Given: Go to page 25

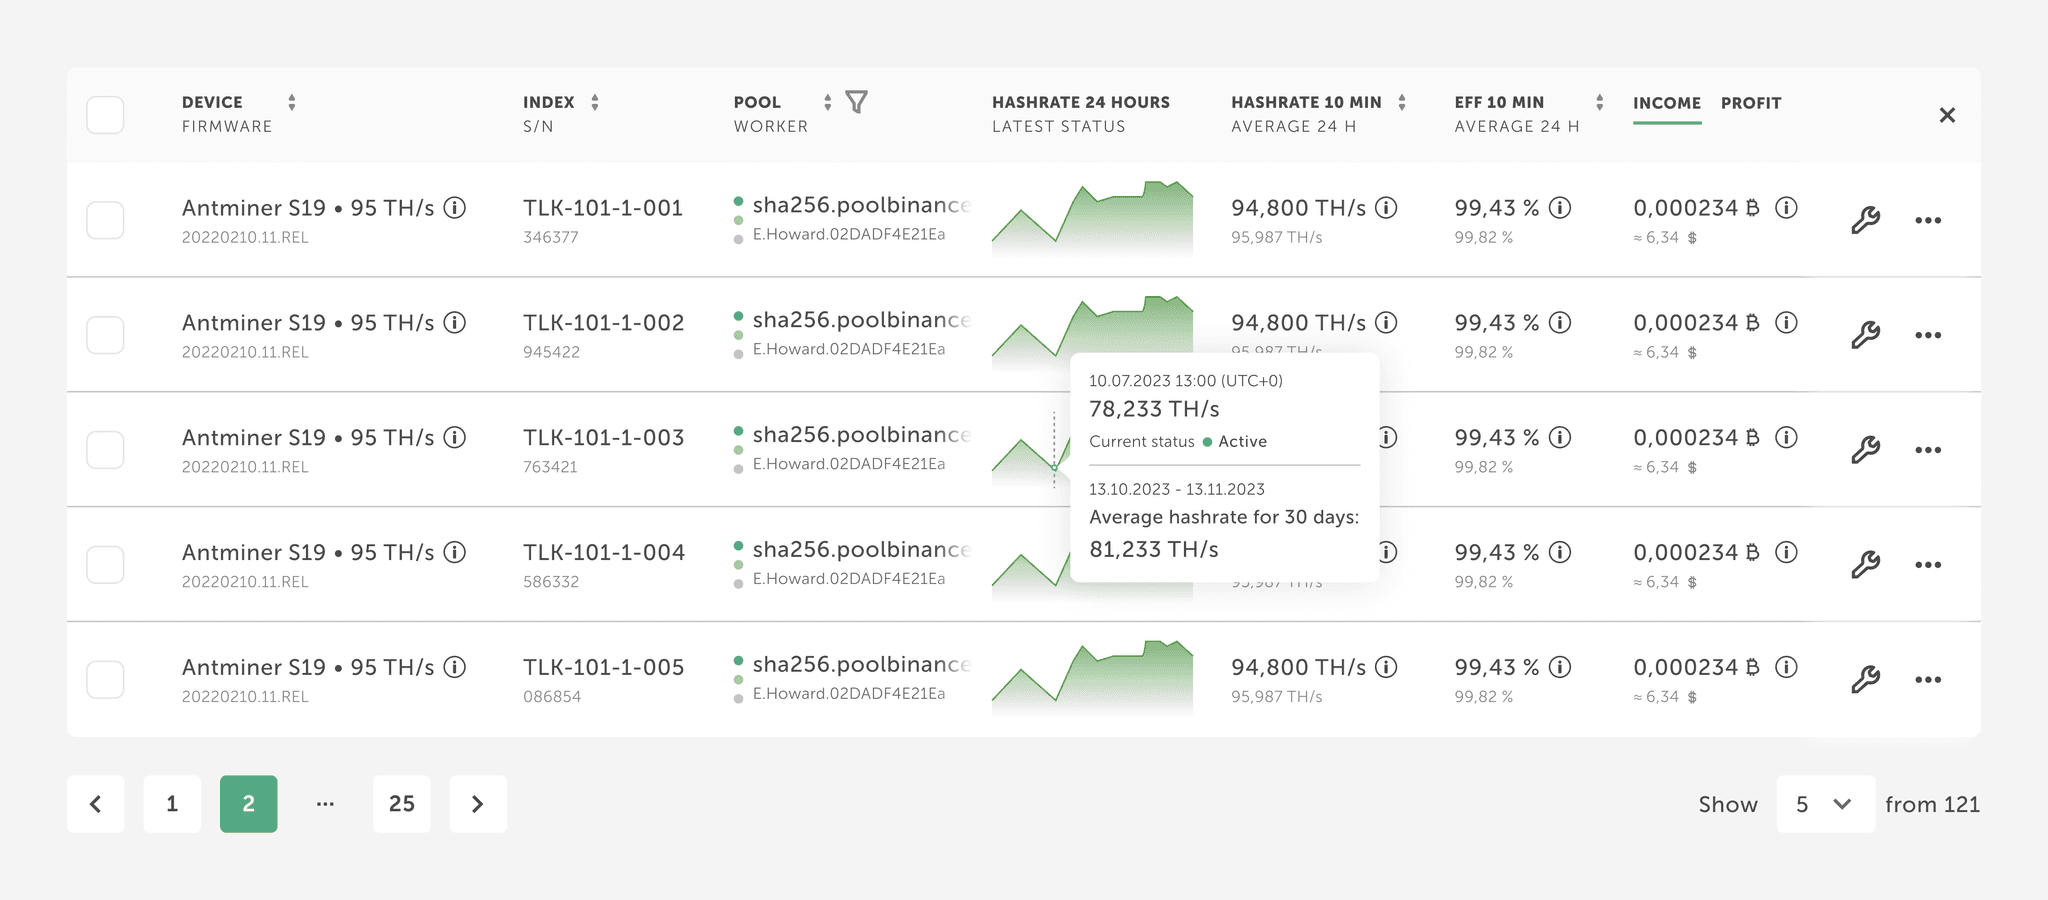Looking at the screenshot, I should [x=402, y=804].
